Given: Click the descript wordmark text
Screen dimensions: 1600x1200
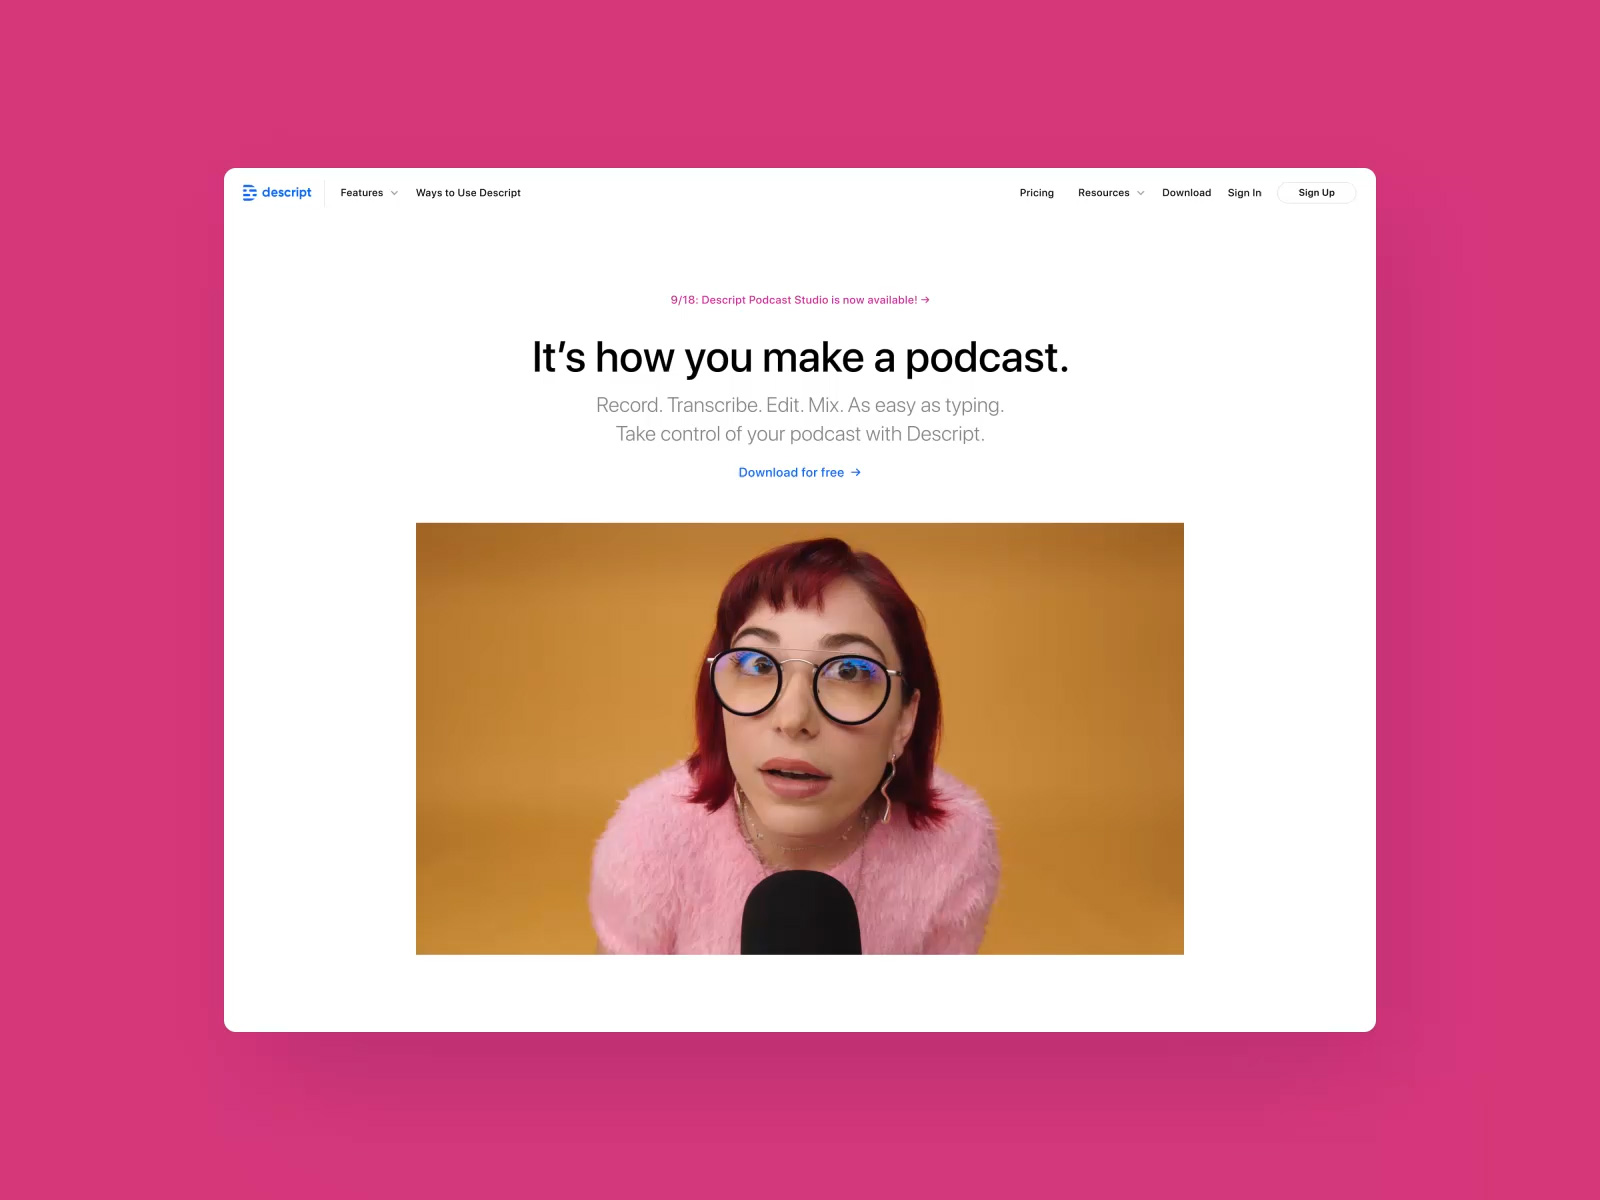Looking at the screenshot, I should click(287, 192).
